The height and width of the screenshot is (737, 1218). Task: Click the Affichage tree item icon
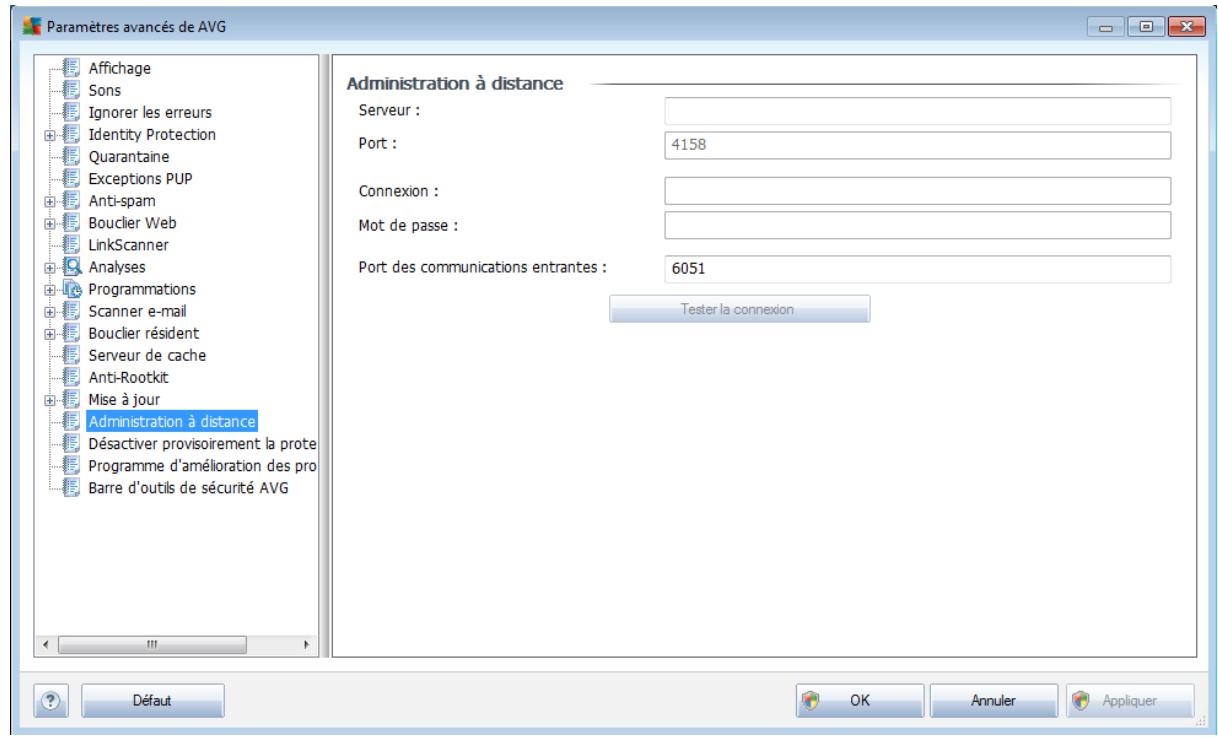70,69
